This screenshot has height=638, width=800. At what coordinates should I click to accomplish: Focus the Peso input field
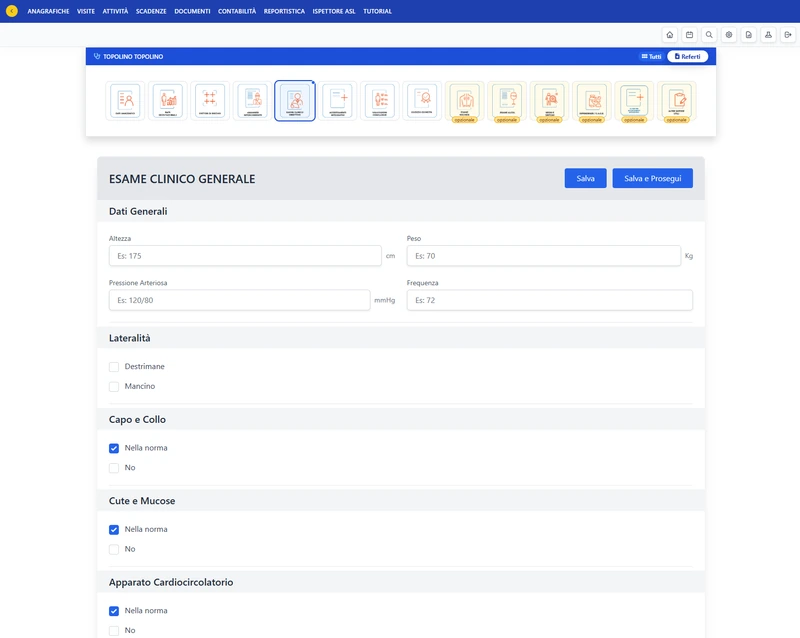pyautogui.click(x=543, y=256)
